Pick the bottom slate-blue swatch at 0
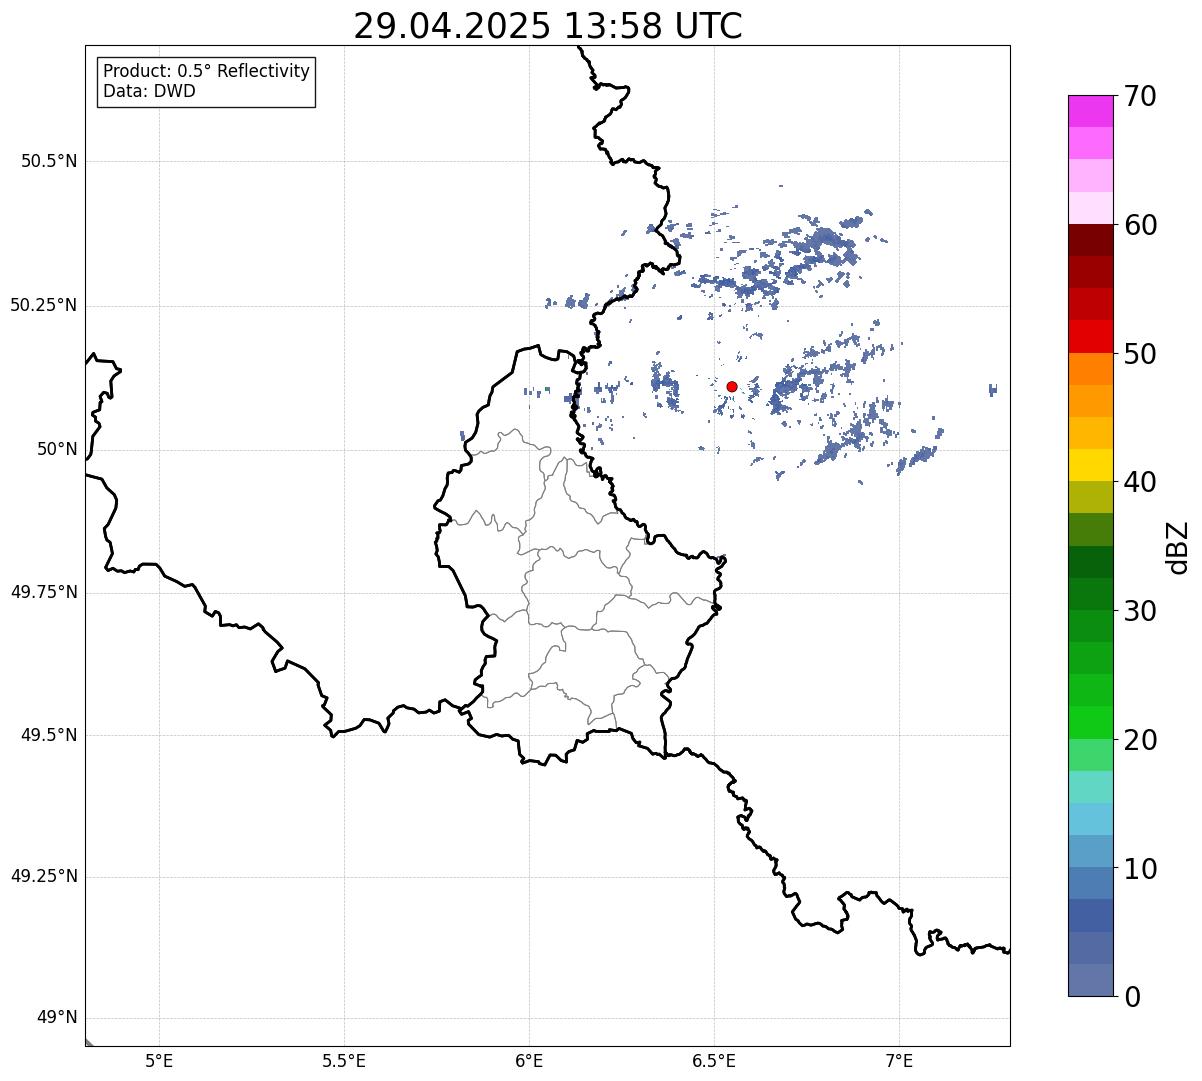Screen dimensions: 1202x1081 click(1091, 980)
